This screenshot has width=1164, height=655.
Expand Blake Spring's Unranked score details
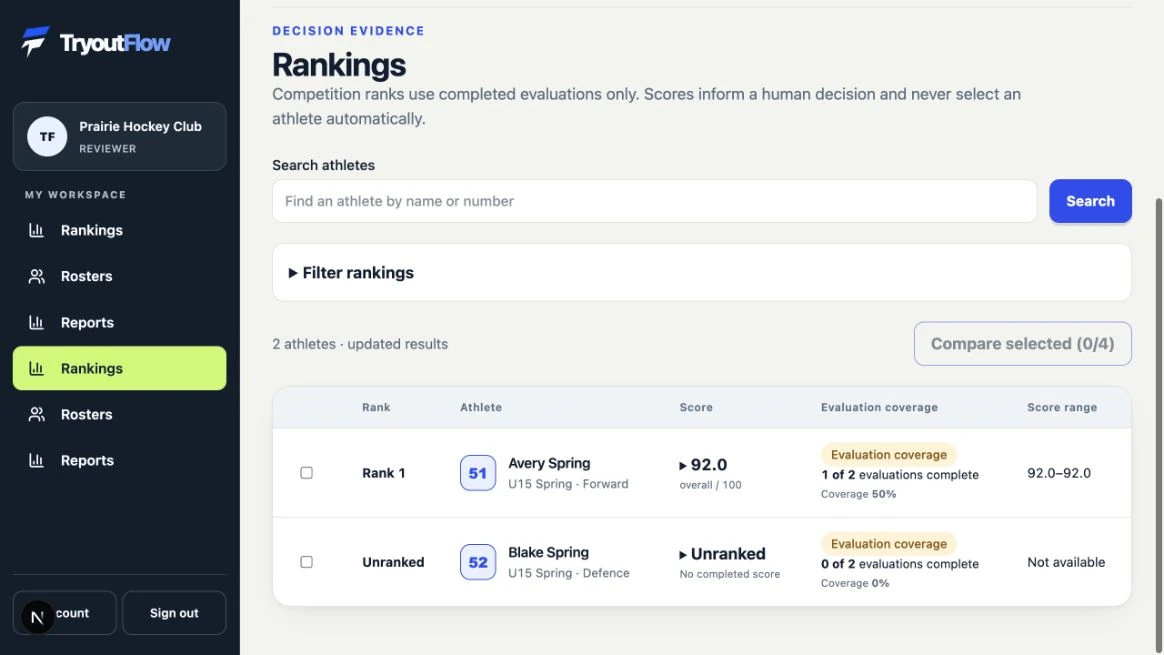[x=722, y=554]
